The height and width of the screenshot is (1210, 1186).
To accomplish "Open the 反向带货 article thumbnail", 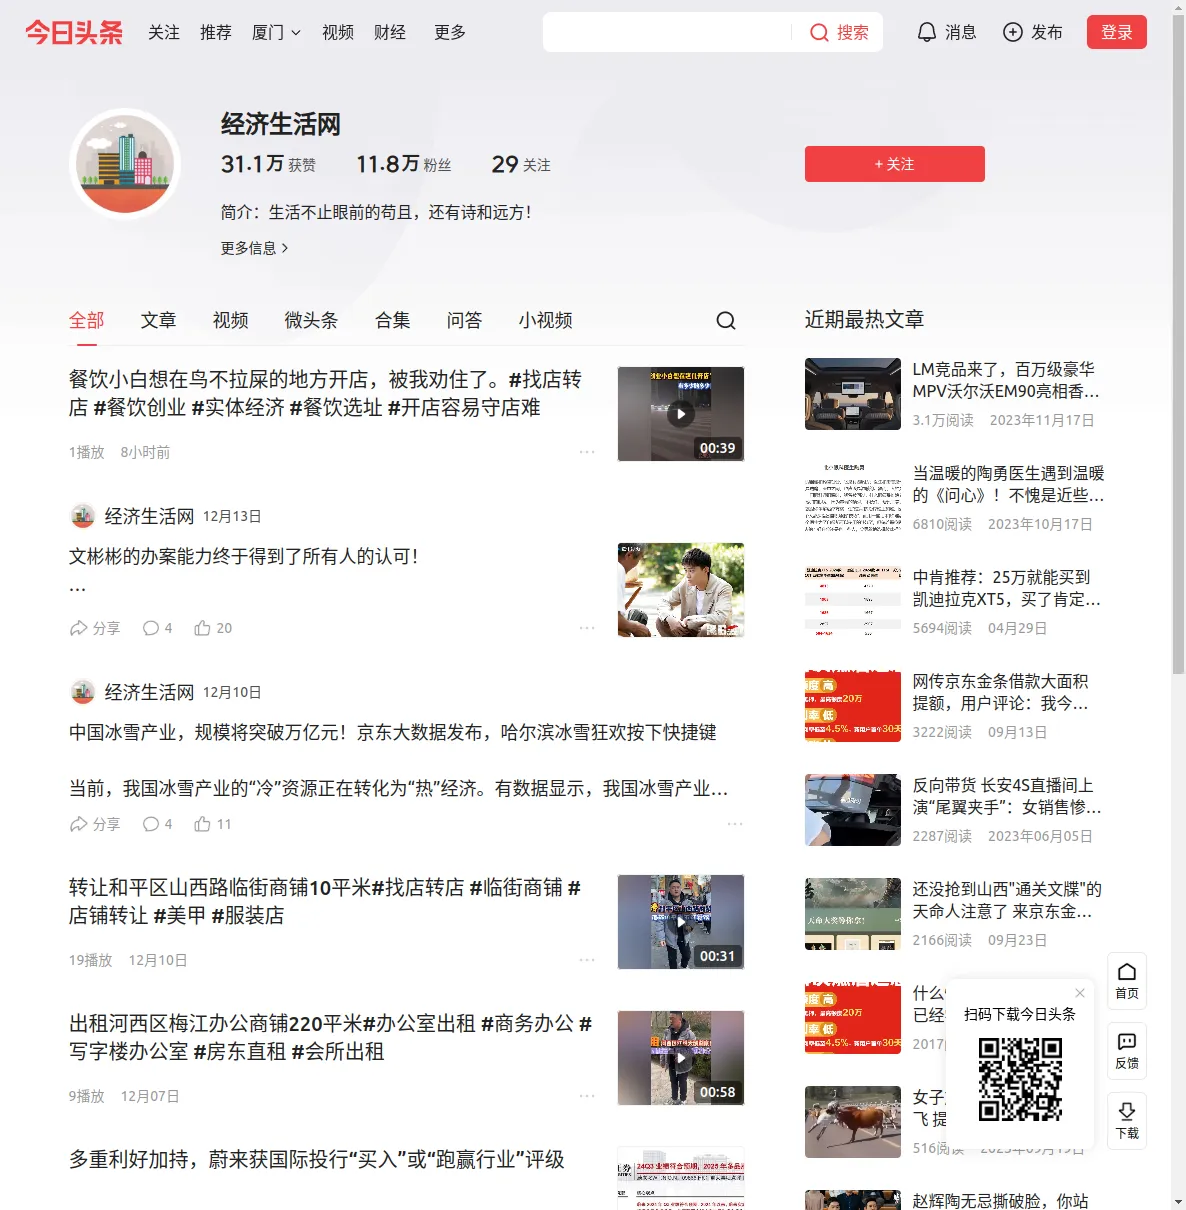I will 853,810.
